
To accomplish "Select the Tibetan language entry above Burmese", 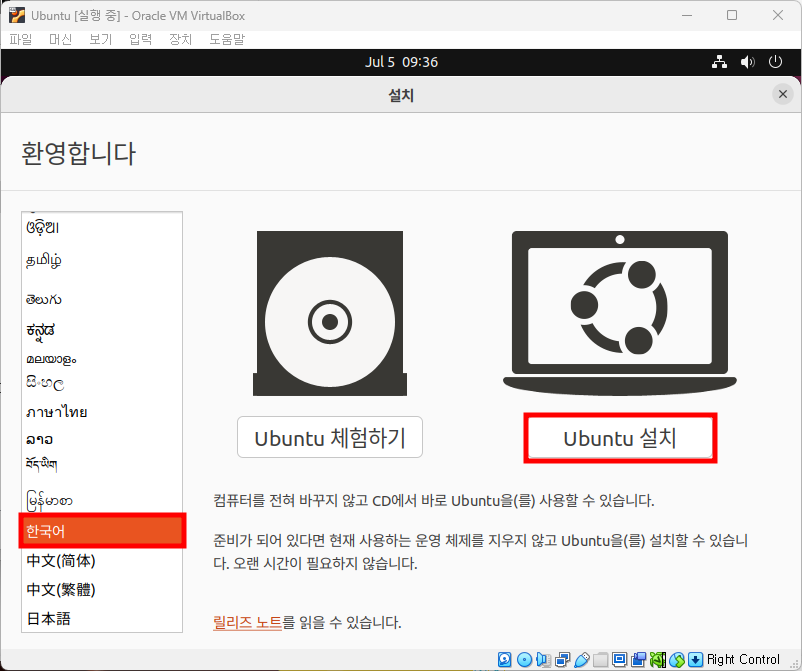I will point(102,464).
